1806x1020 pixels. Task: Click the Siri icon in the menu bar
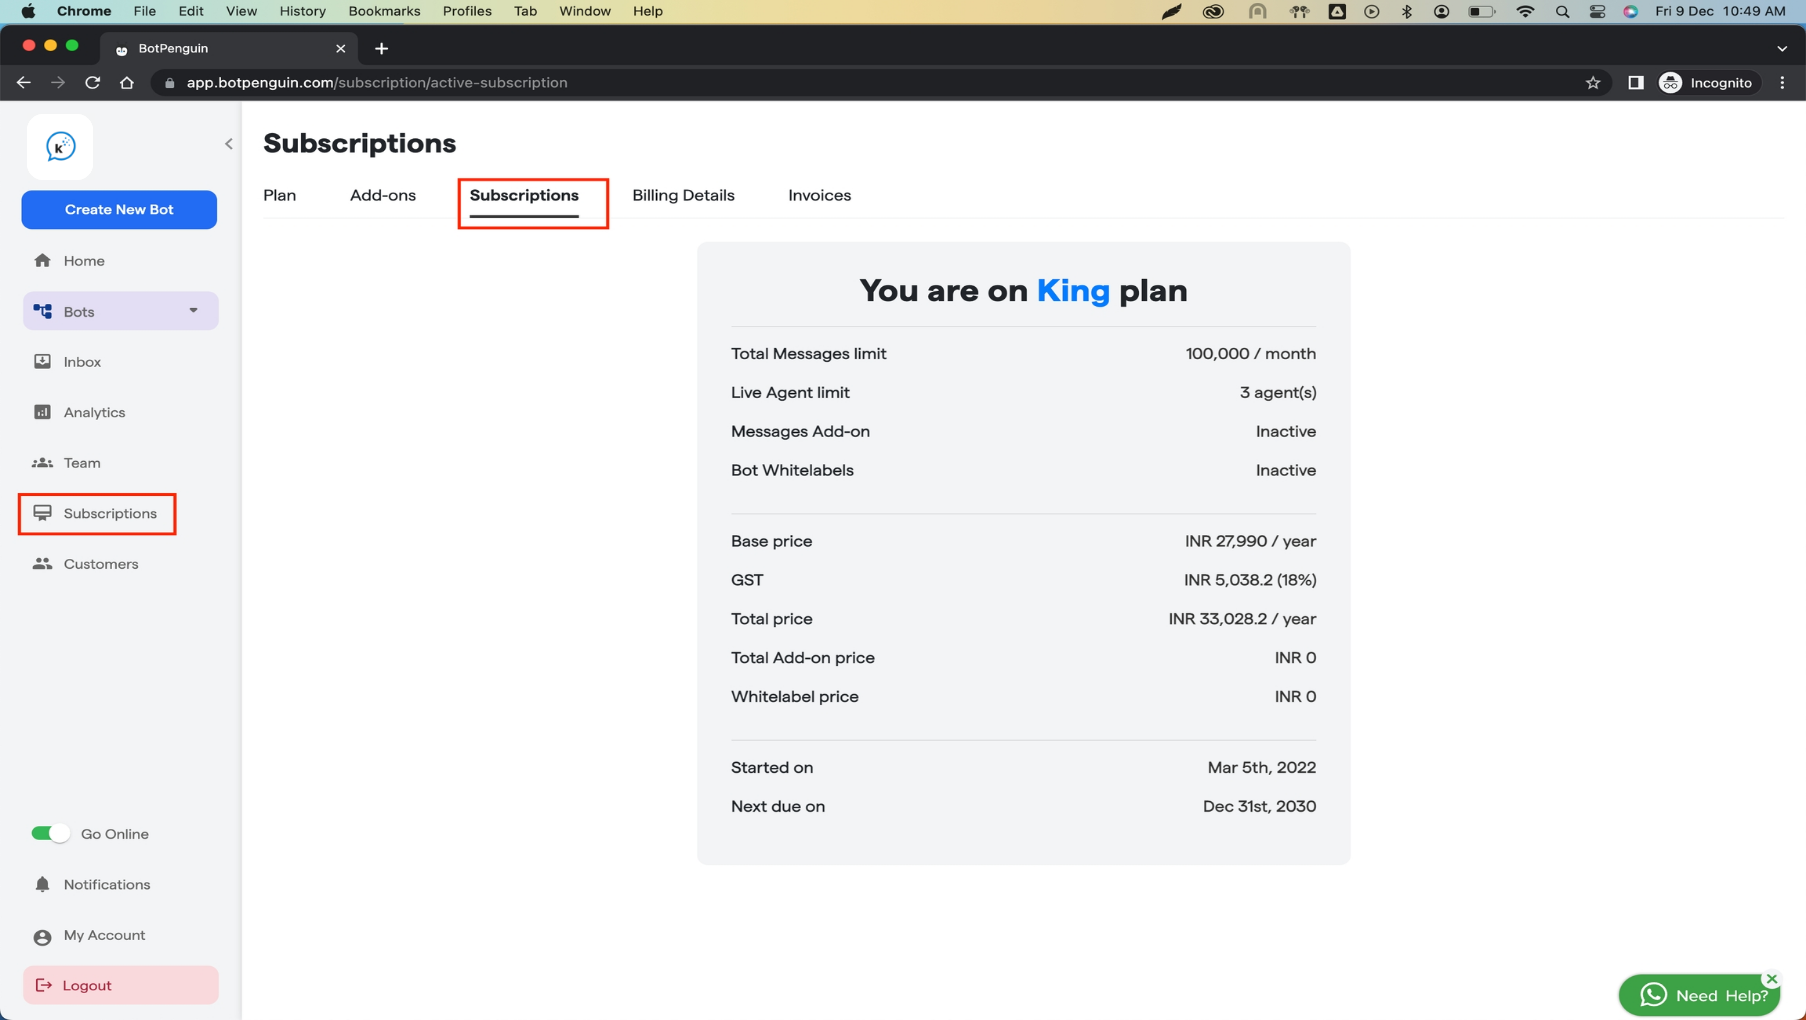pos(1631,11)
